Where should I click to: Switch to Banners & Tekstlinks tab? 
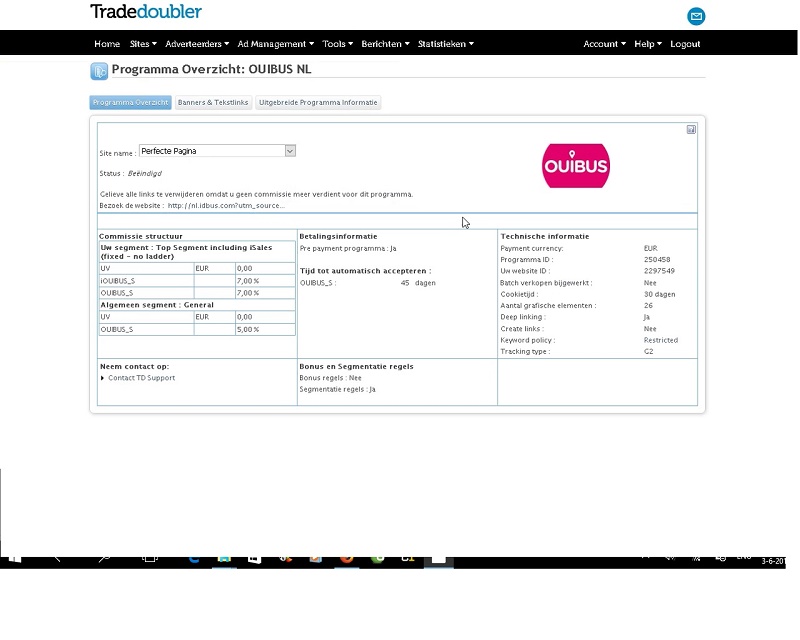coord(213,103)
